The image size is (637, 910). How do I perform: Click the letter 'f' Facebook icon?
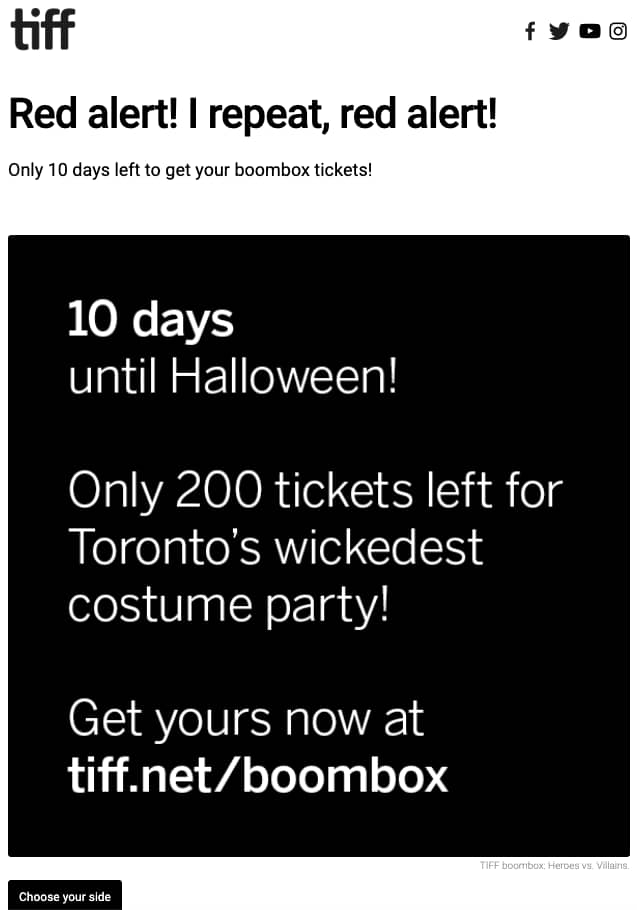coord(529,31)
